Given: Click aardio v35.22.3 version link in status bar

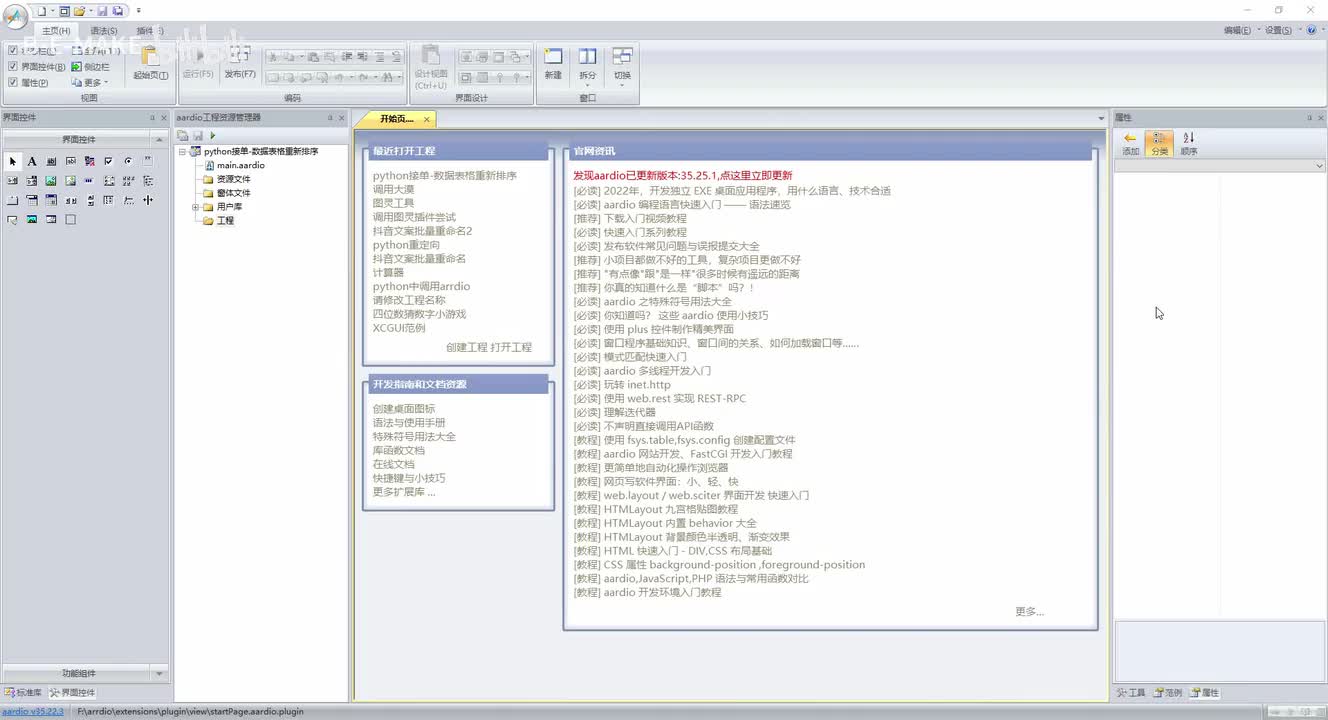Looking at the screenshot, I should [x=33, y=711].
